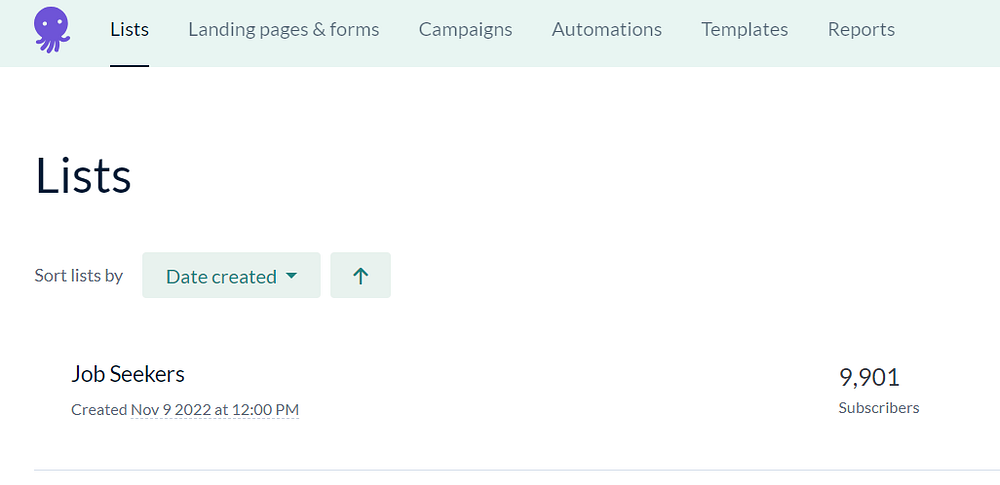Open the Job Seekers list

click(128, 374)
